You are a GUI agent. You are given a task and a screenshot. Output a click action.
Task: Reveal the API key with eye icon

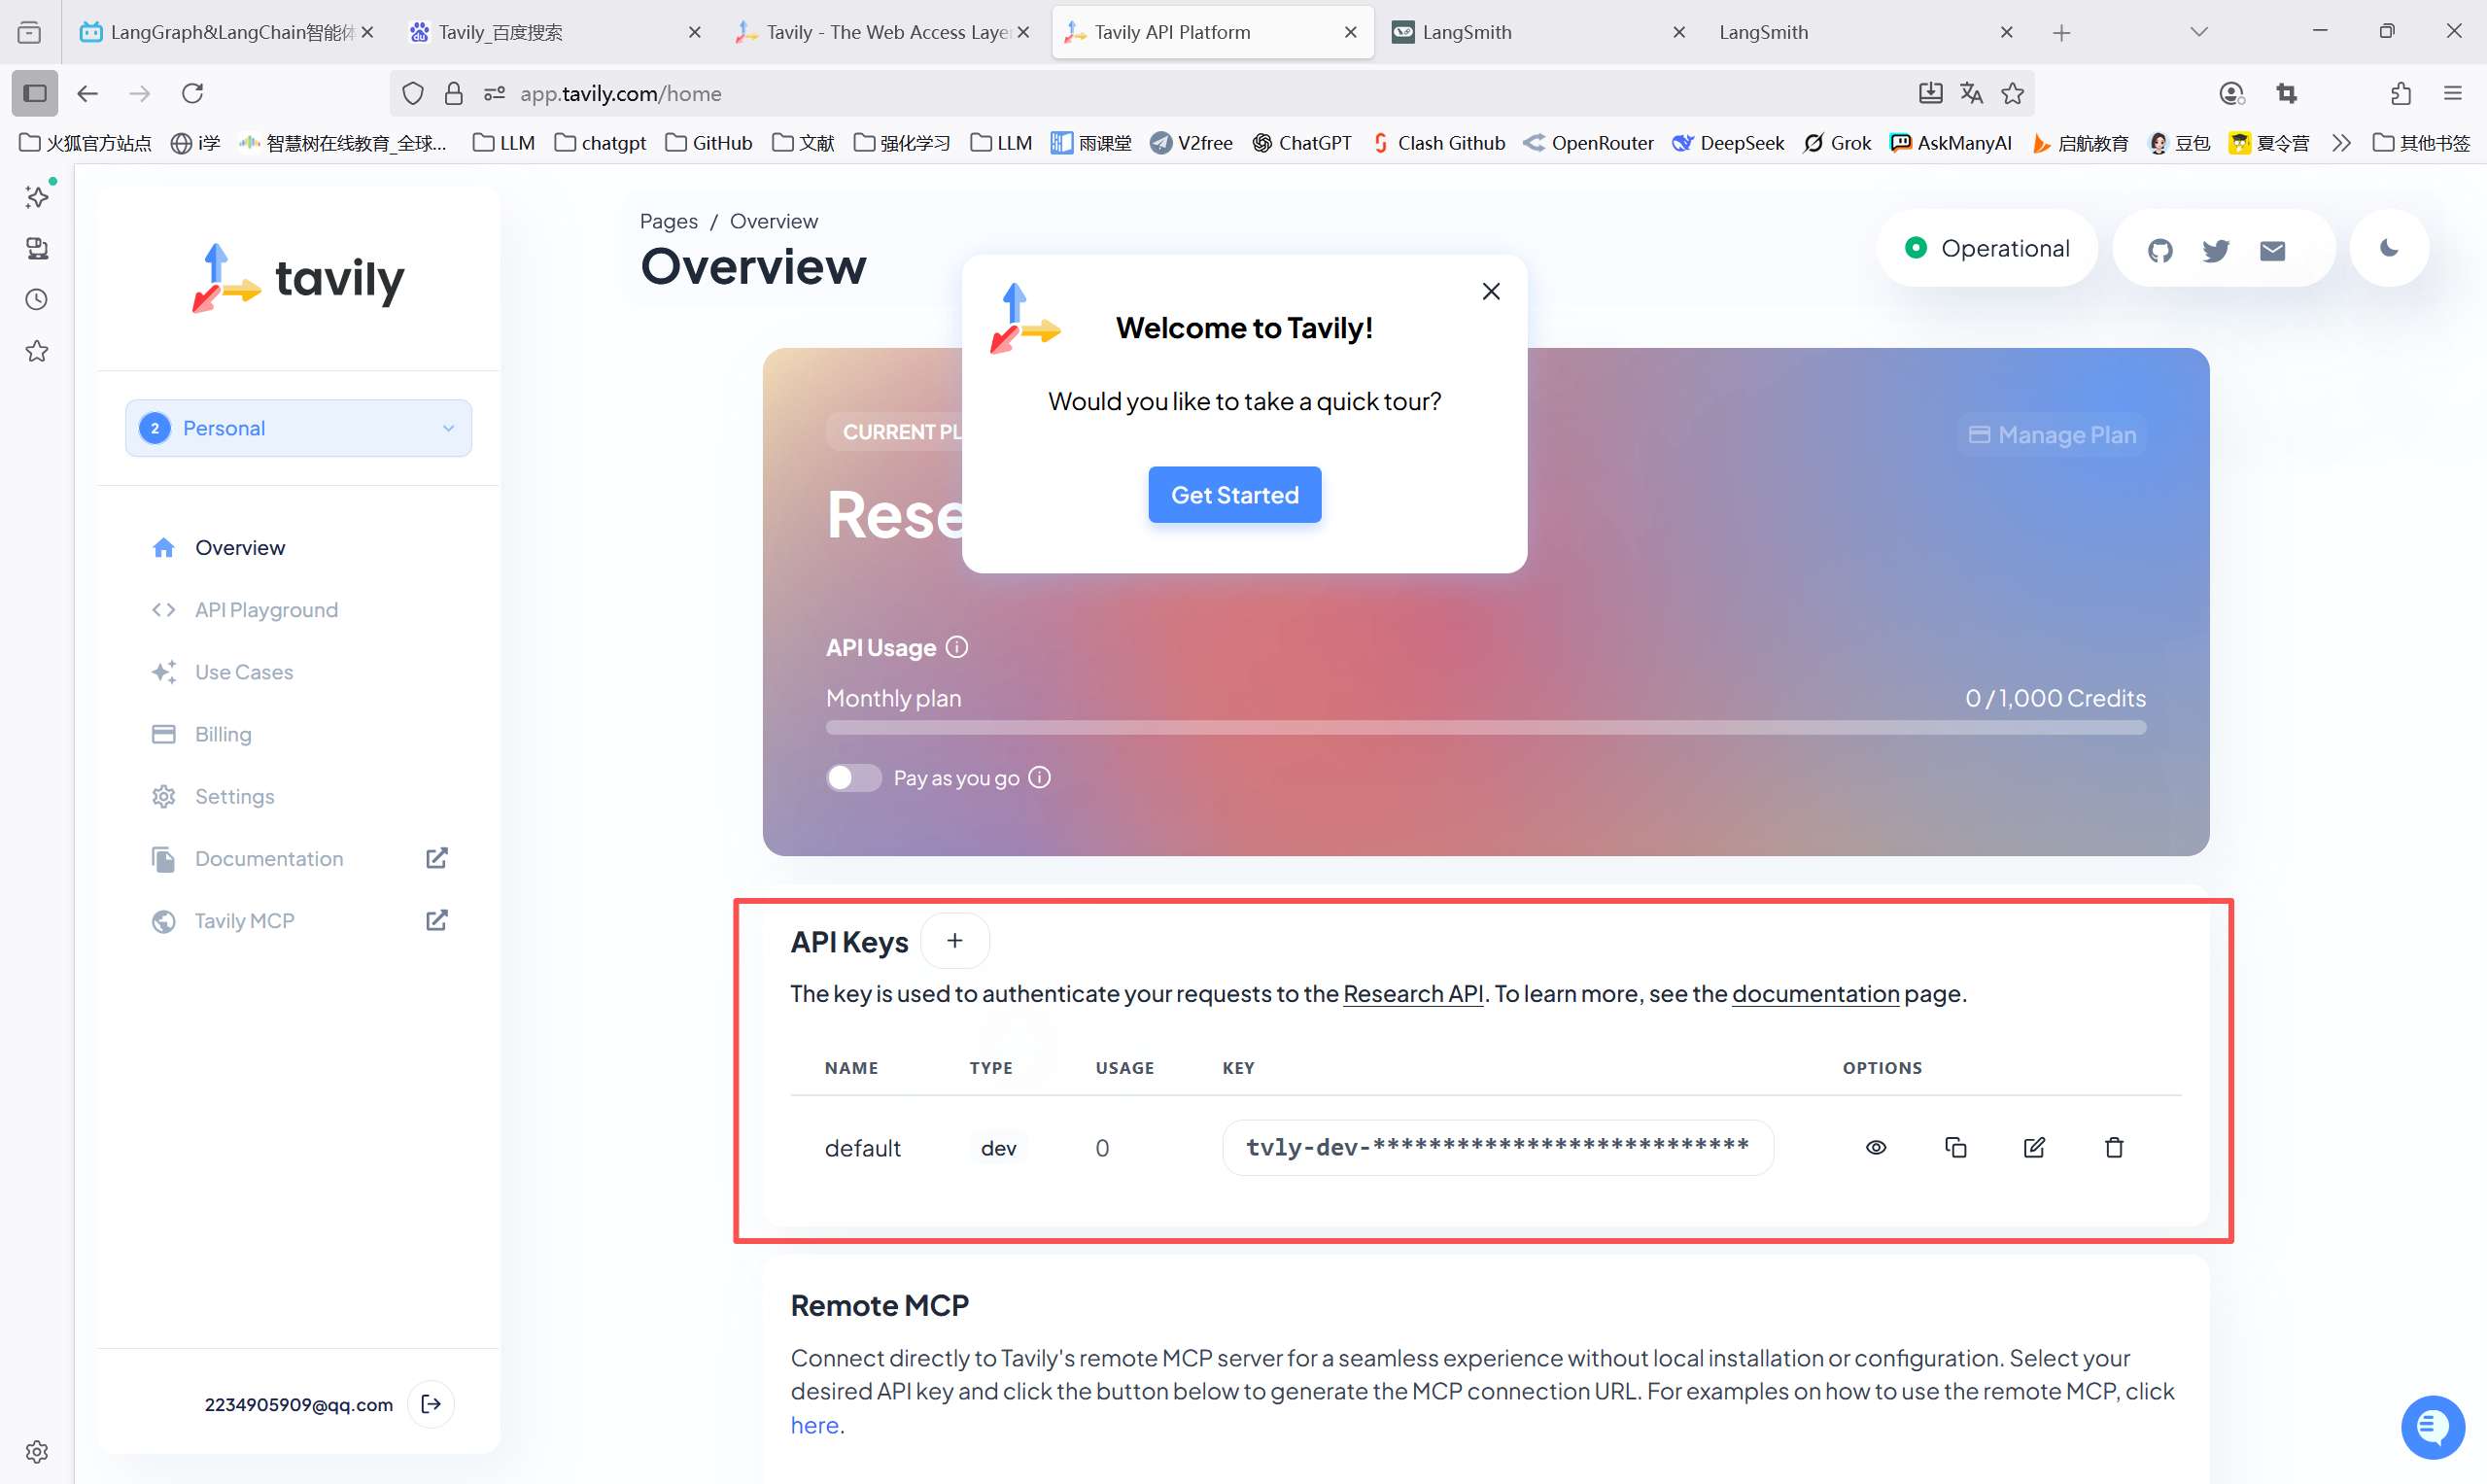click(1876, 1147)
